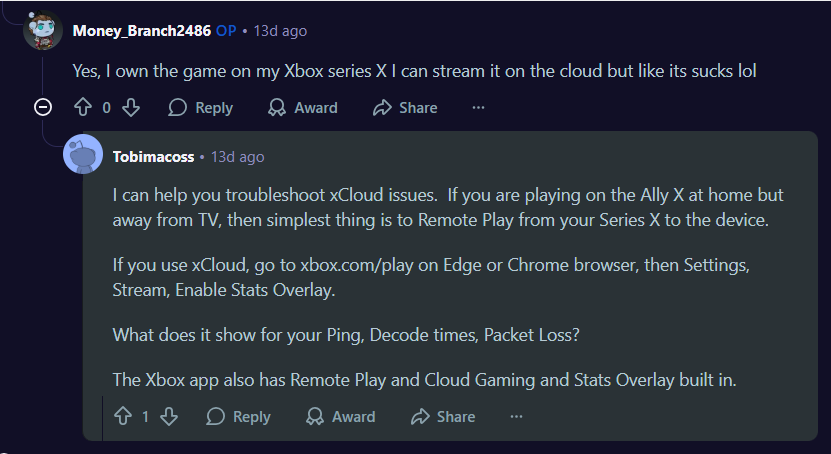
Task: Upvote Tobimacoss's reply
Action: tap(122, 416)
